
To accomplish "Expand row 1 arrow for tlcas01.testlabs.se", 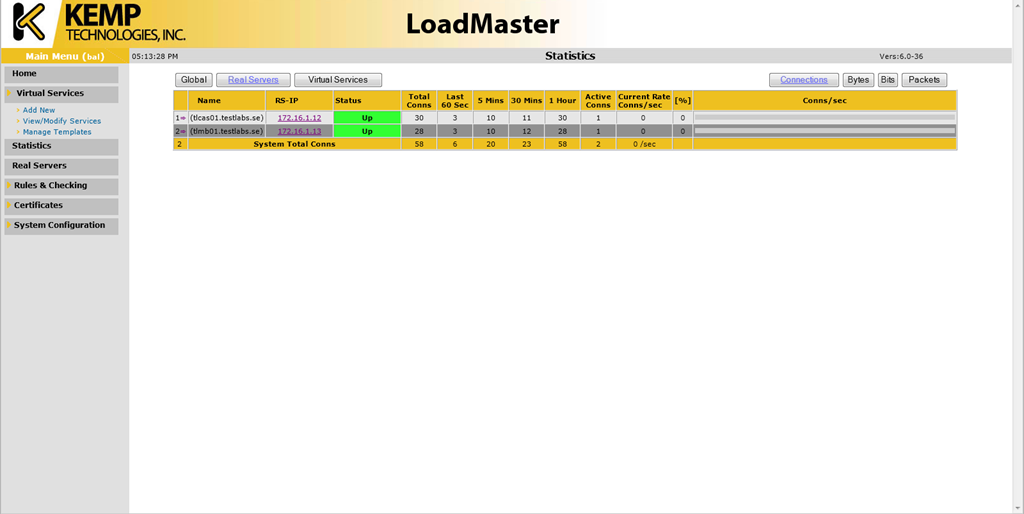I will [184, 118].
